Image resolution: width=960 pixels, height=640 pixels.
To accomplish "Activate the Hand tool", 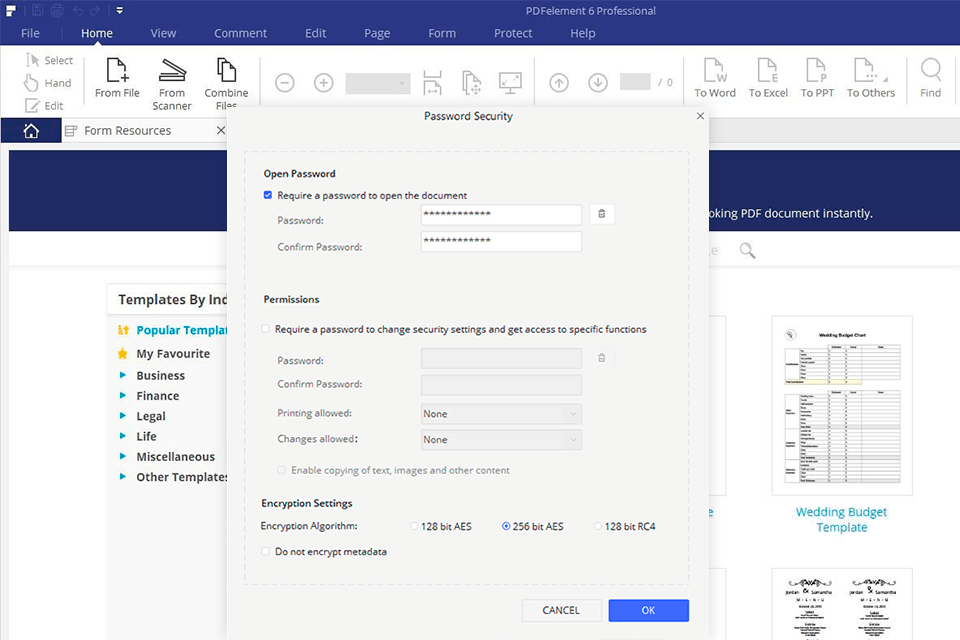I will point(48,83).
